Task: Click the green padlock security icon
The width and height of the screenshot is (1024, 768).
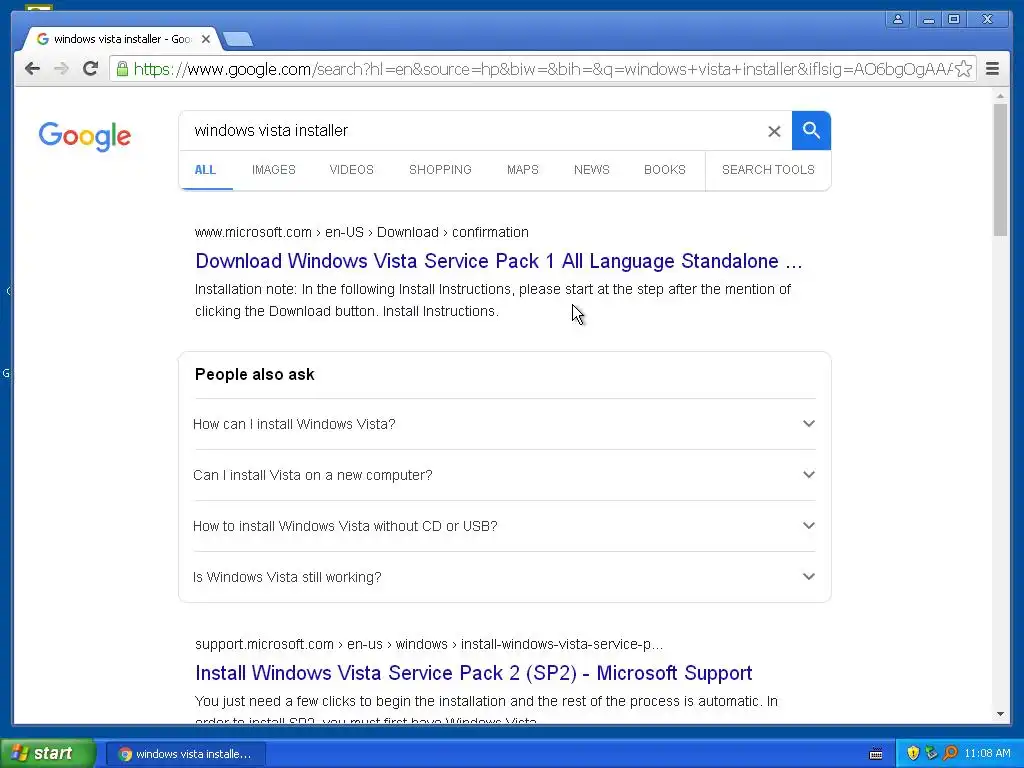Action: pos(122,69)
